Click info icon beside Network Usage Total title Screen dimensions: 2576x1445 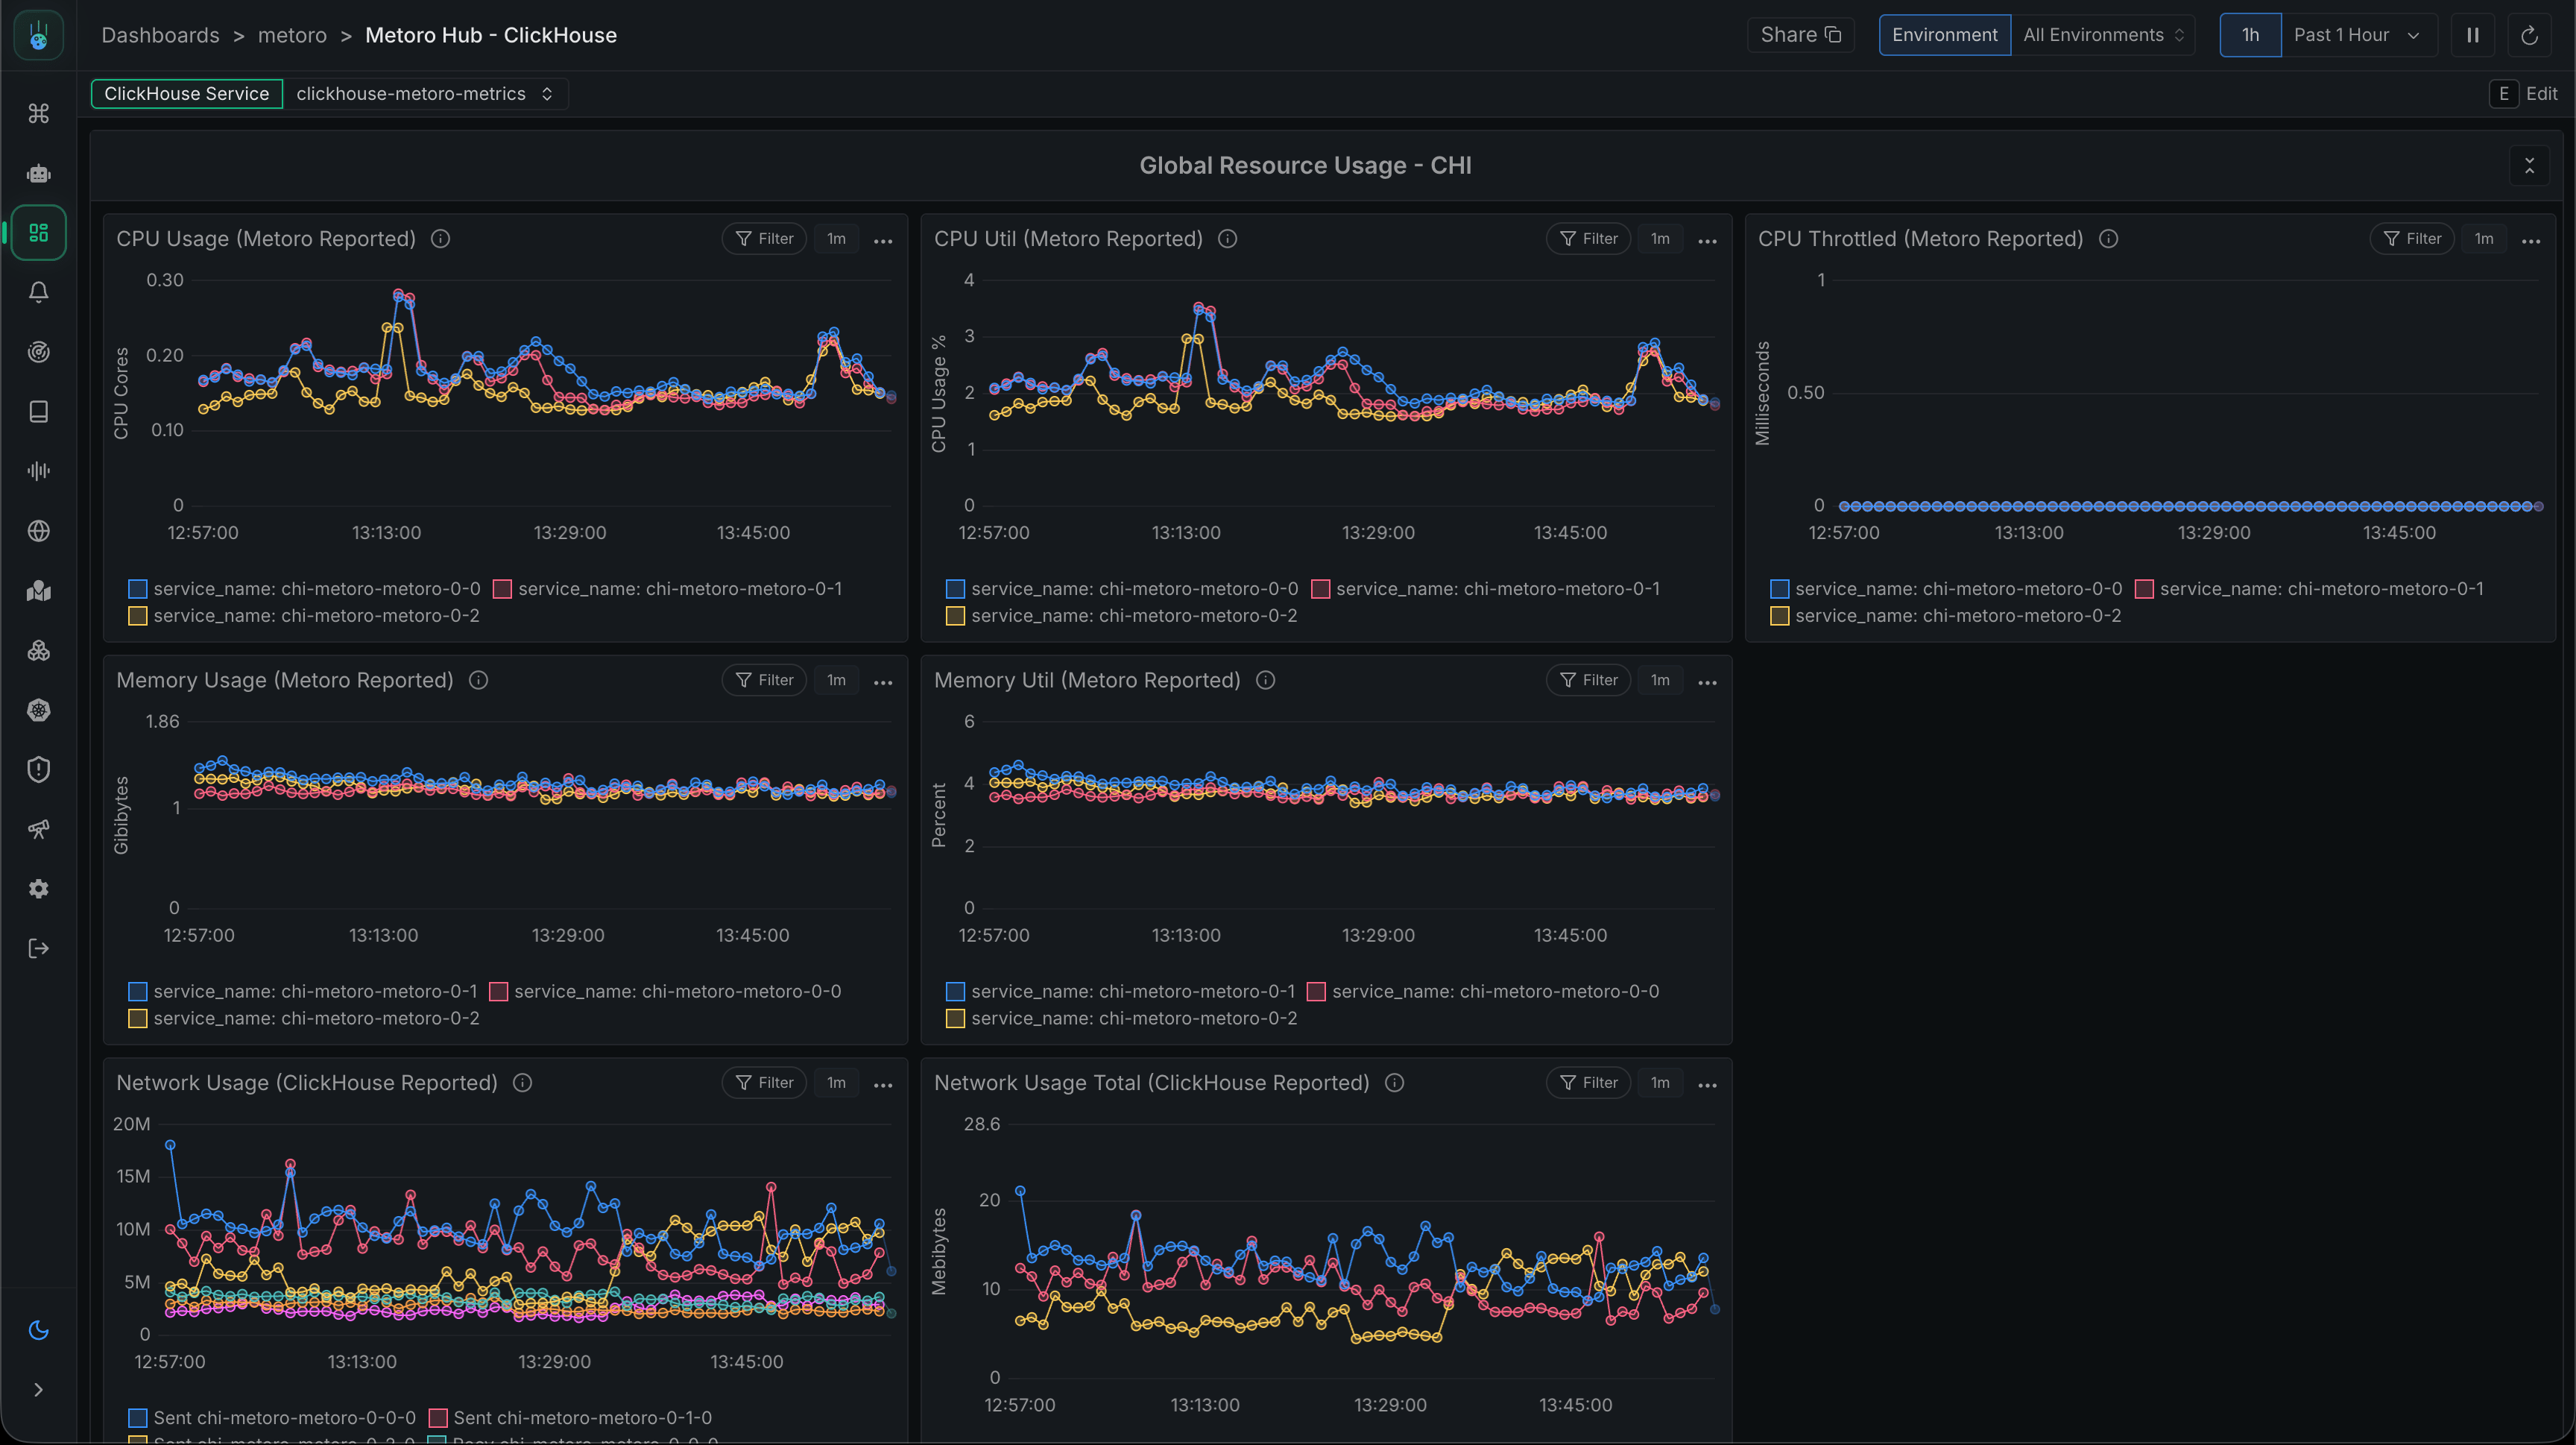[x=1394, y=1083]
